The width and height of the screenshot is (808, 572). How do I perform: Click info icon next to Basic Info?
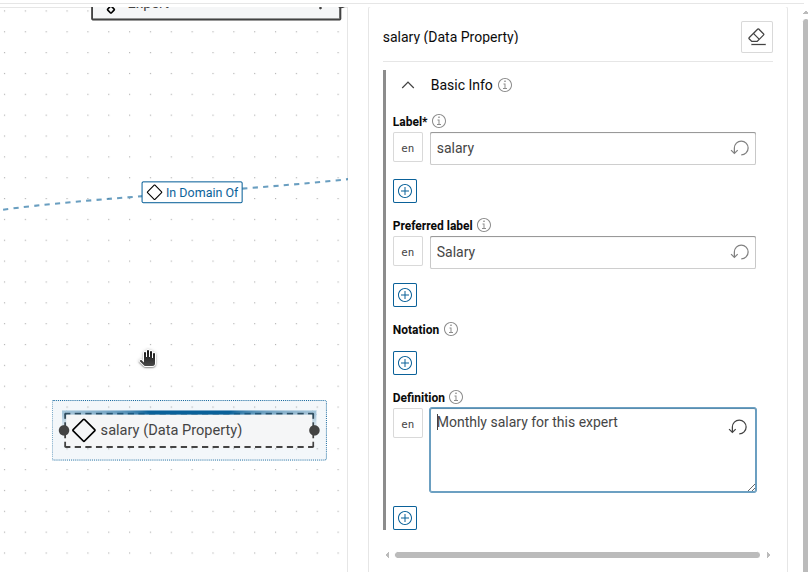tap(505, 86)
